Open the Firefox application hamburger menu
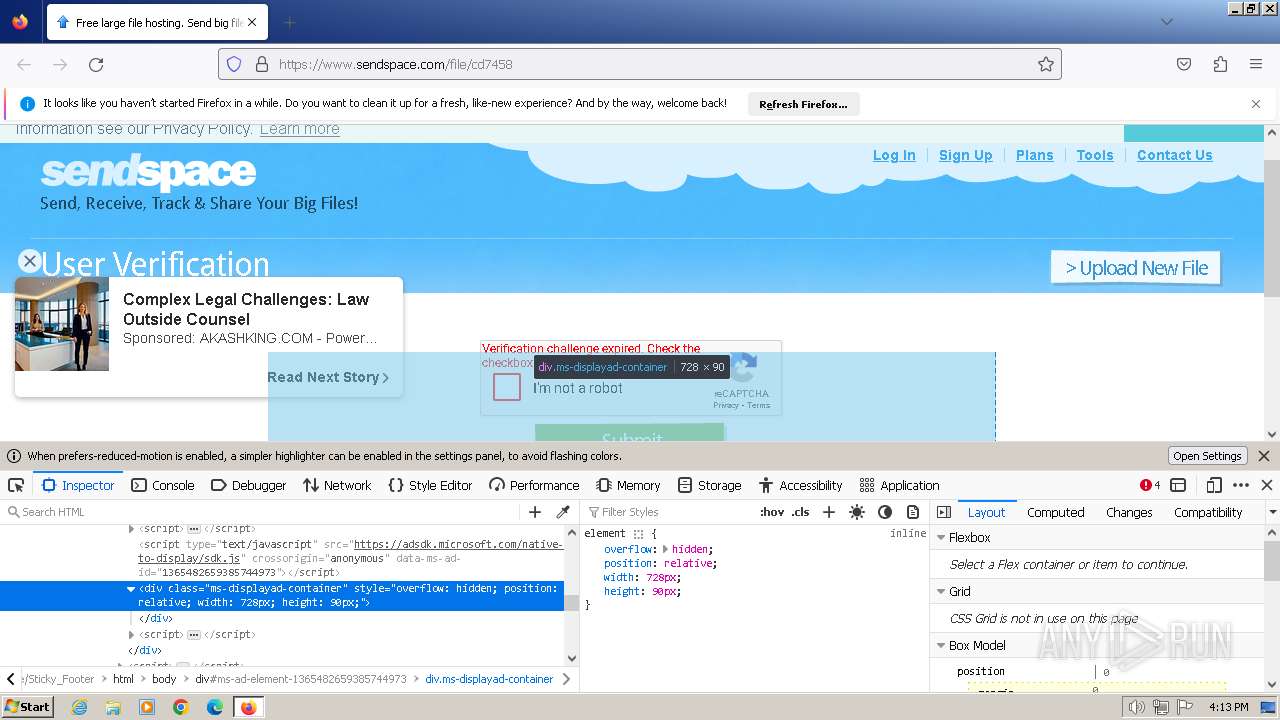The width and height of the screenshot is (1280, 720). pos(1256,64)
